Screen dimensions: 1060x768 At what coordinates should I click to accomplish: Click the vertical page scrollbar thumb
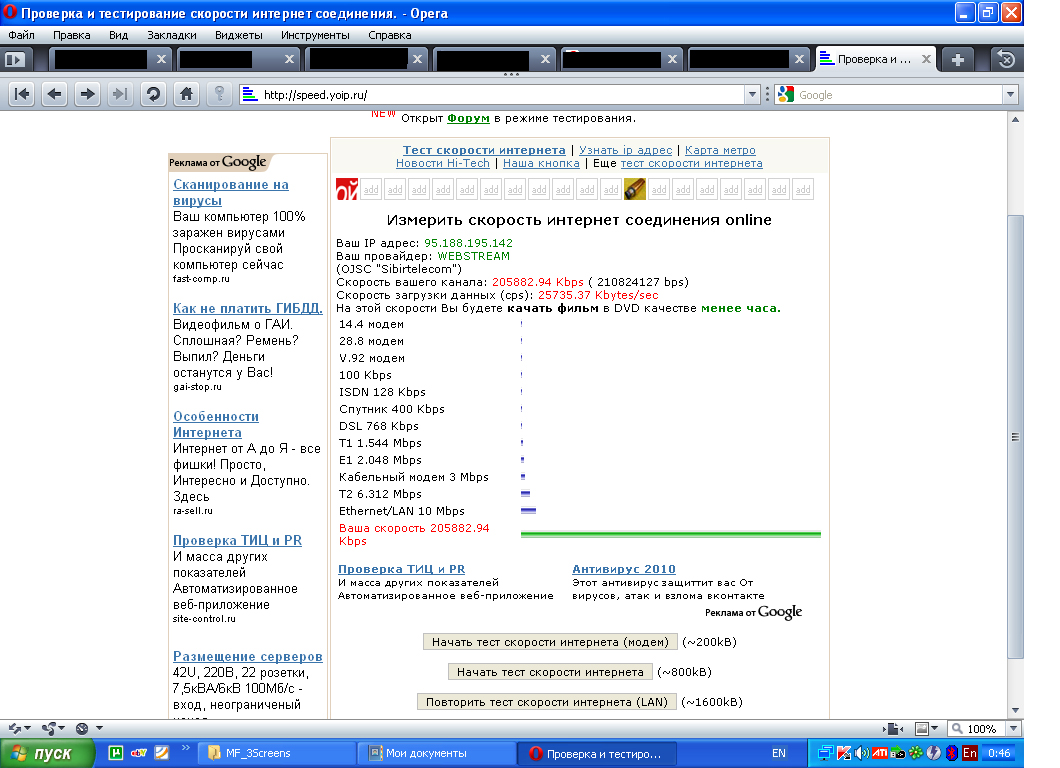point(1014,435)
